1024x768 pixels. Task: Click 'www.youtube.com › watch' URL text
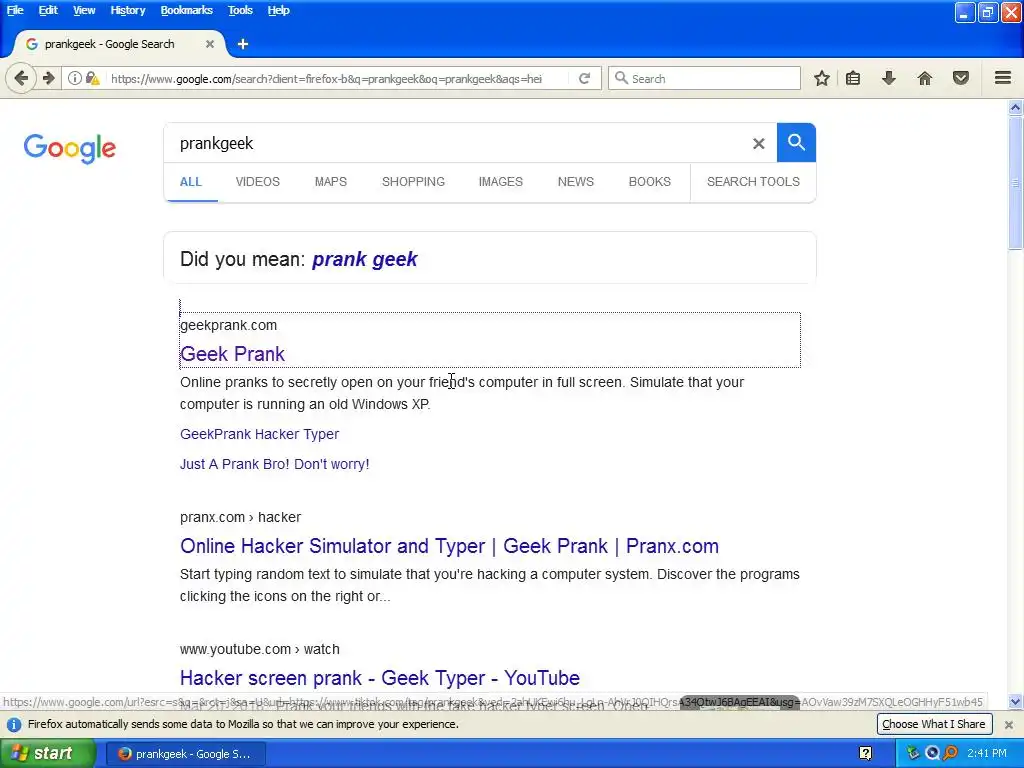pos(260,649)
